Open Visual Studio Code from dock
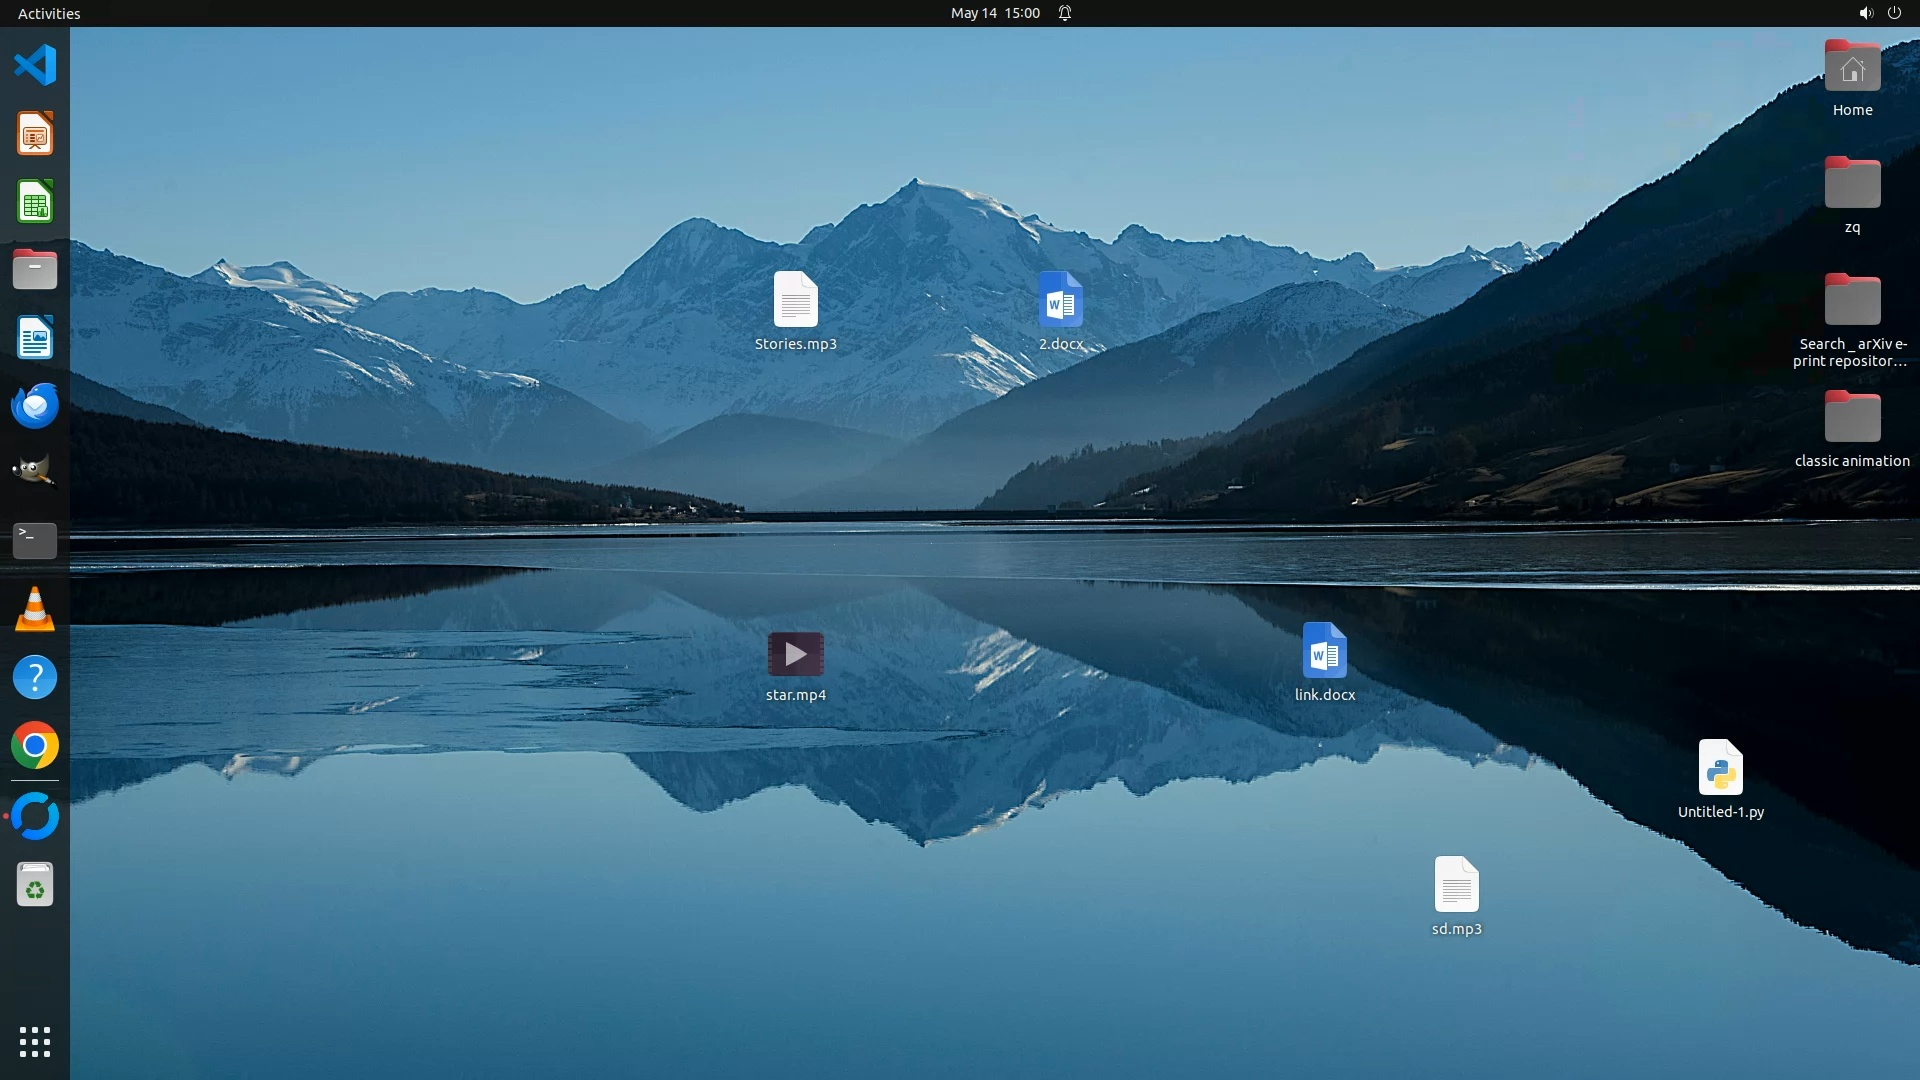 coord(35,65)
